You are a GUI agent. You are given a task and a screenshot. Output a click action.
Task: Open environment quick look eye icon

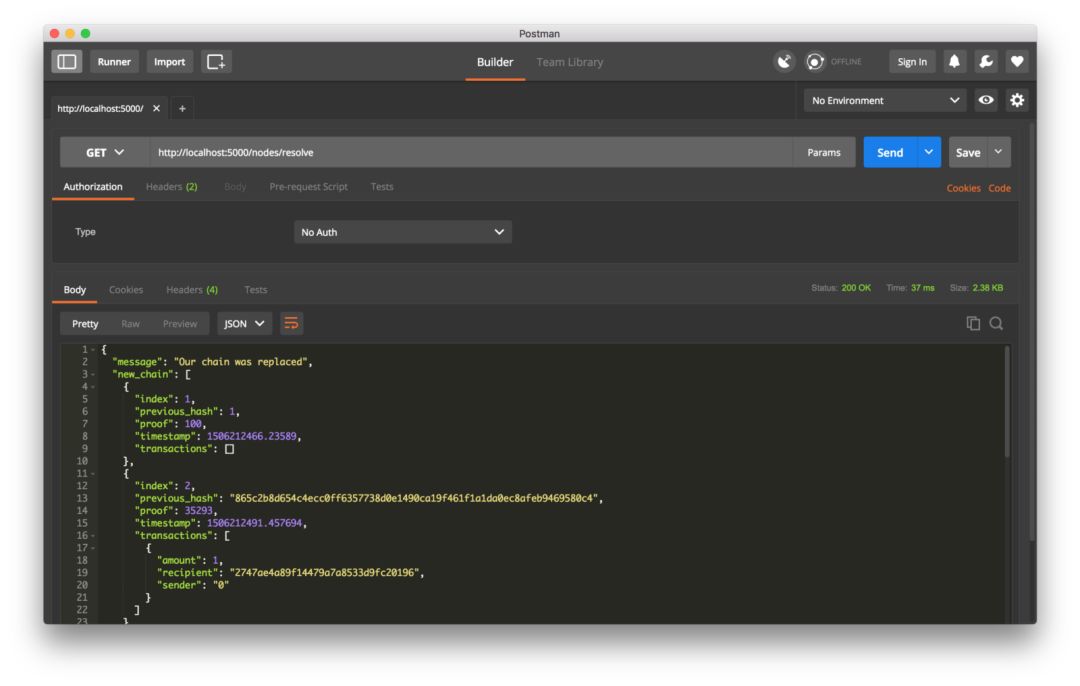tap(986, 100)
